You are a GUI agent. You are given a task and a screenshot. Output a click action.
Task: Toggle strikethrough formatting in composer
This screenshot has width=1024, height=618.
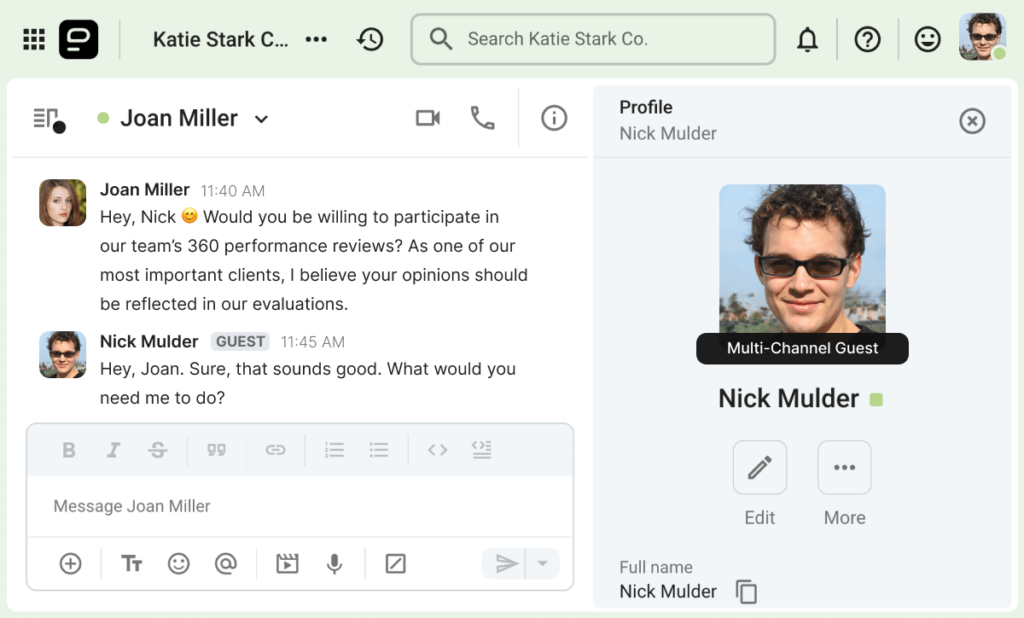tap(158, 450)
